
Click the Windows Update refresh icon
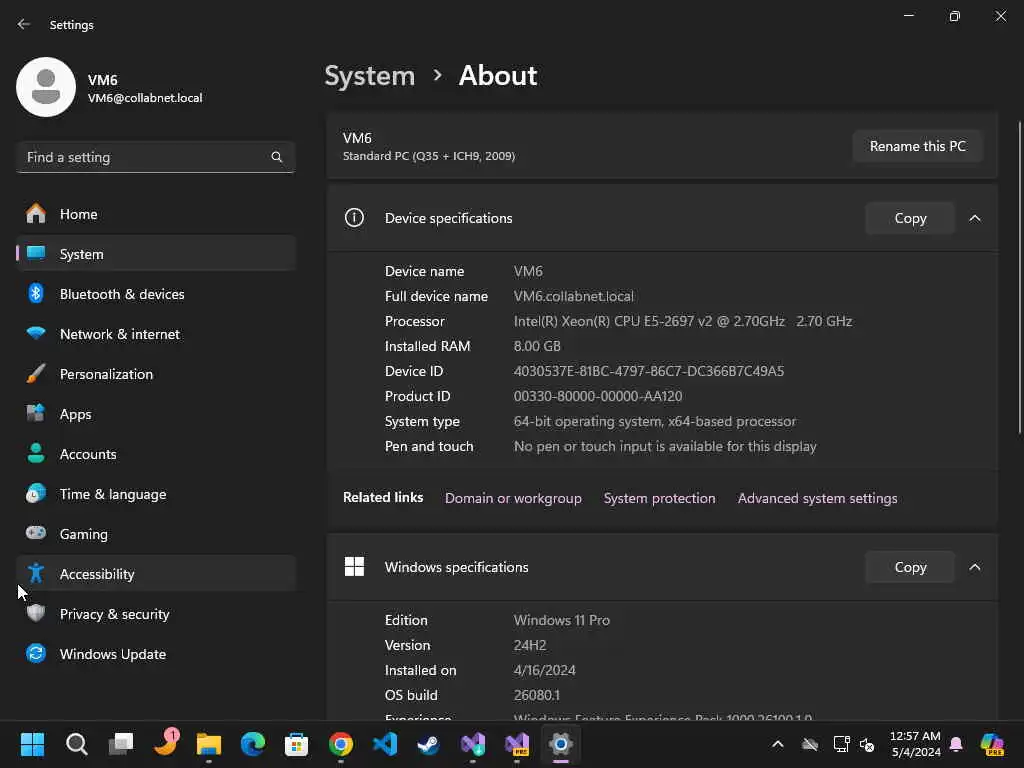(36, 654)
